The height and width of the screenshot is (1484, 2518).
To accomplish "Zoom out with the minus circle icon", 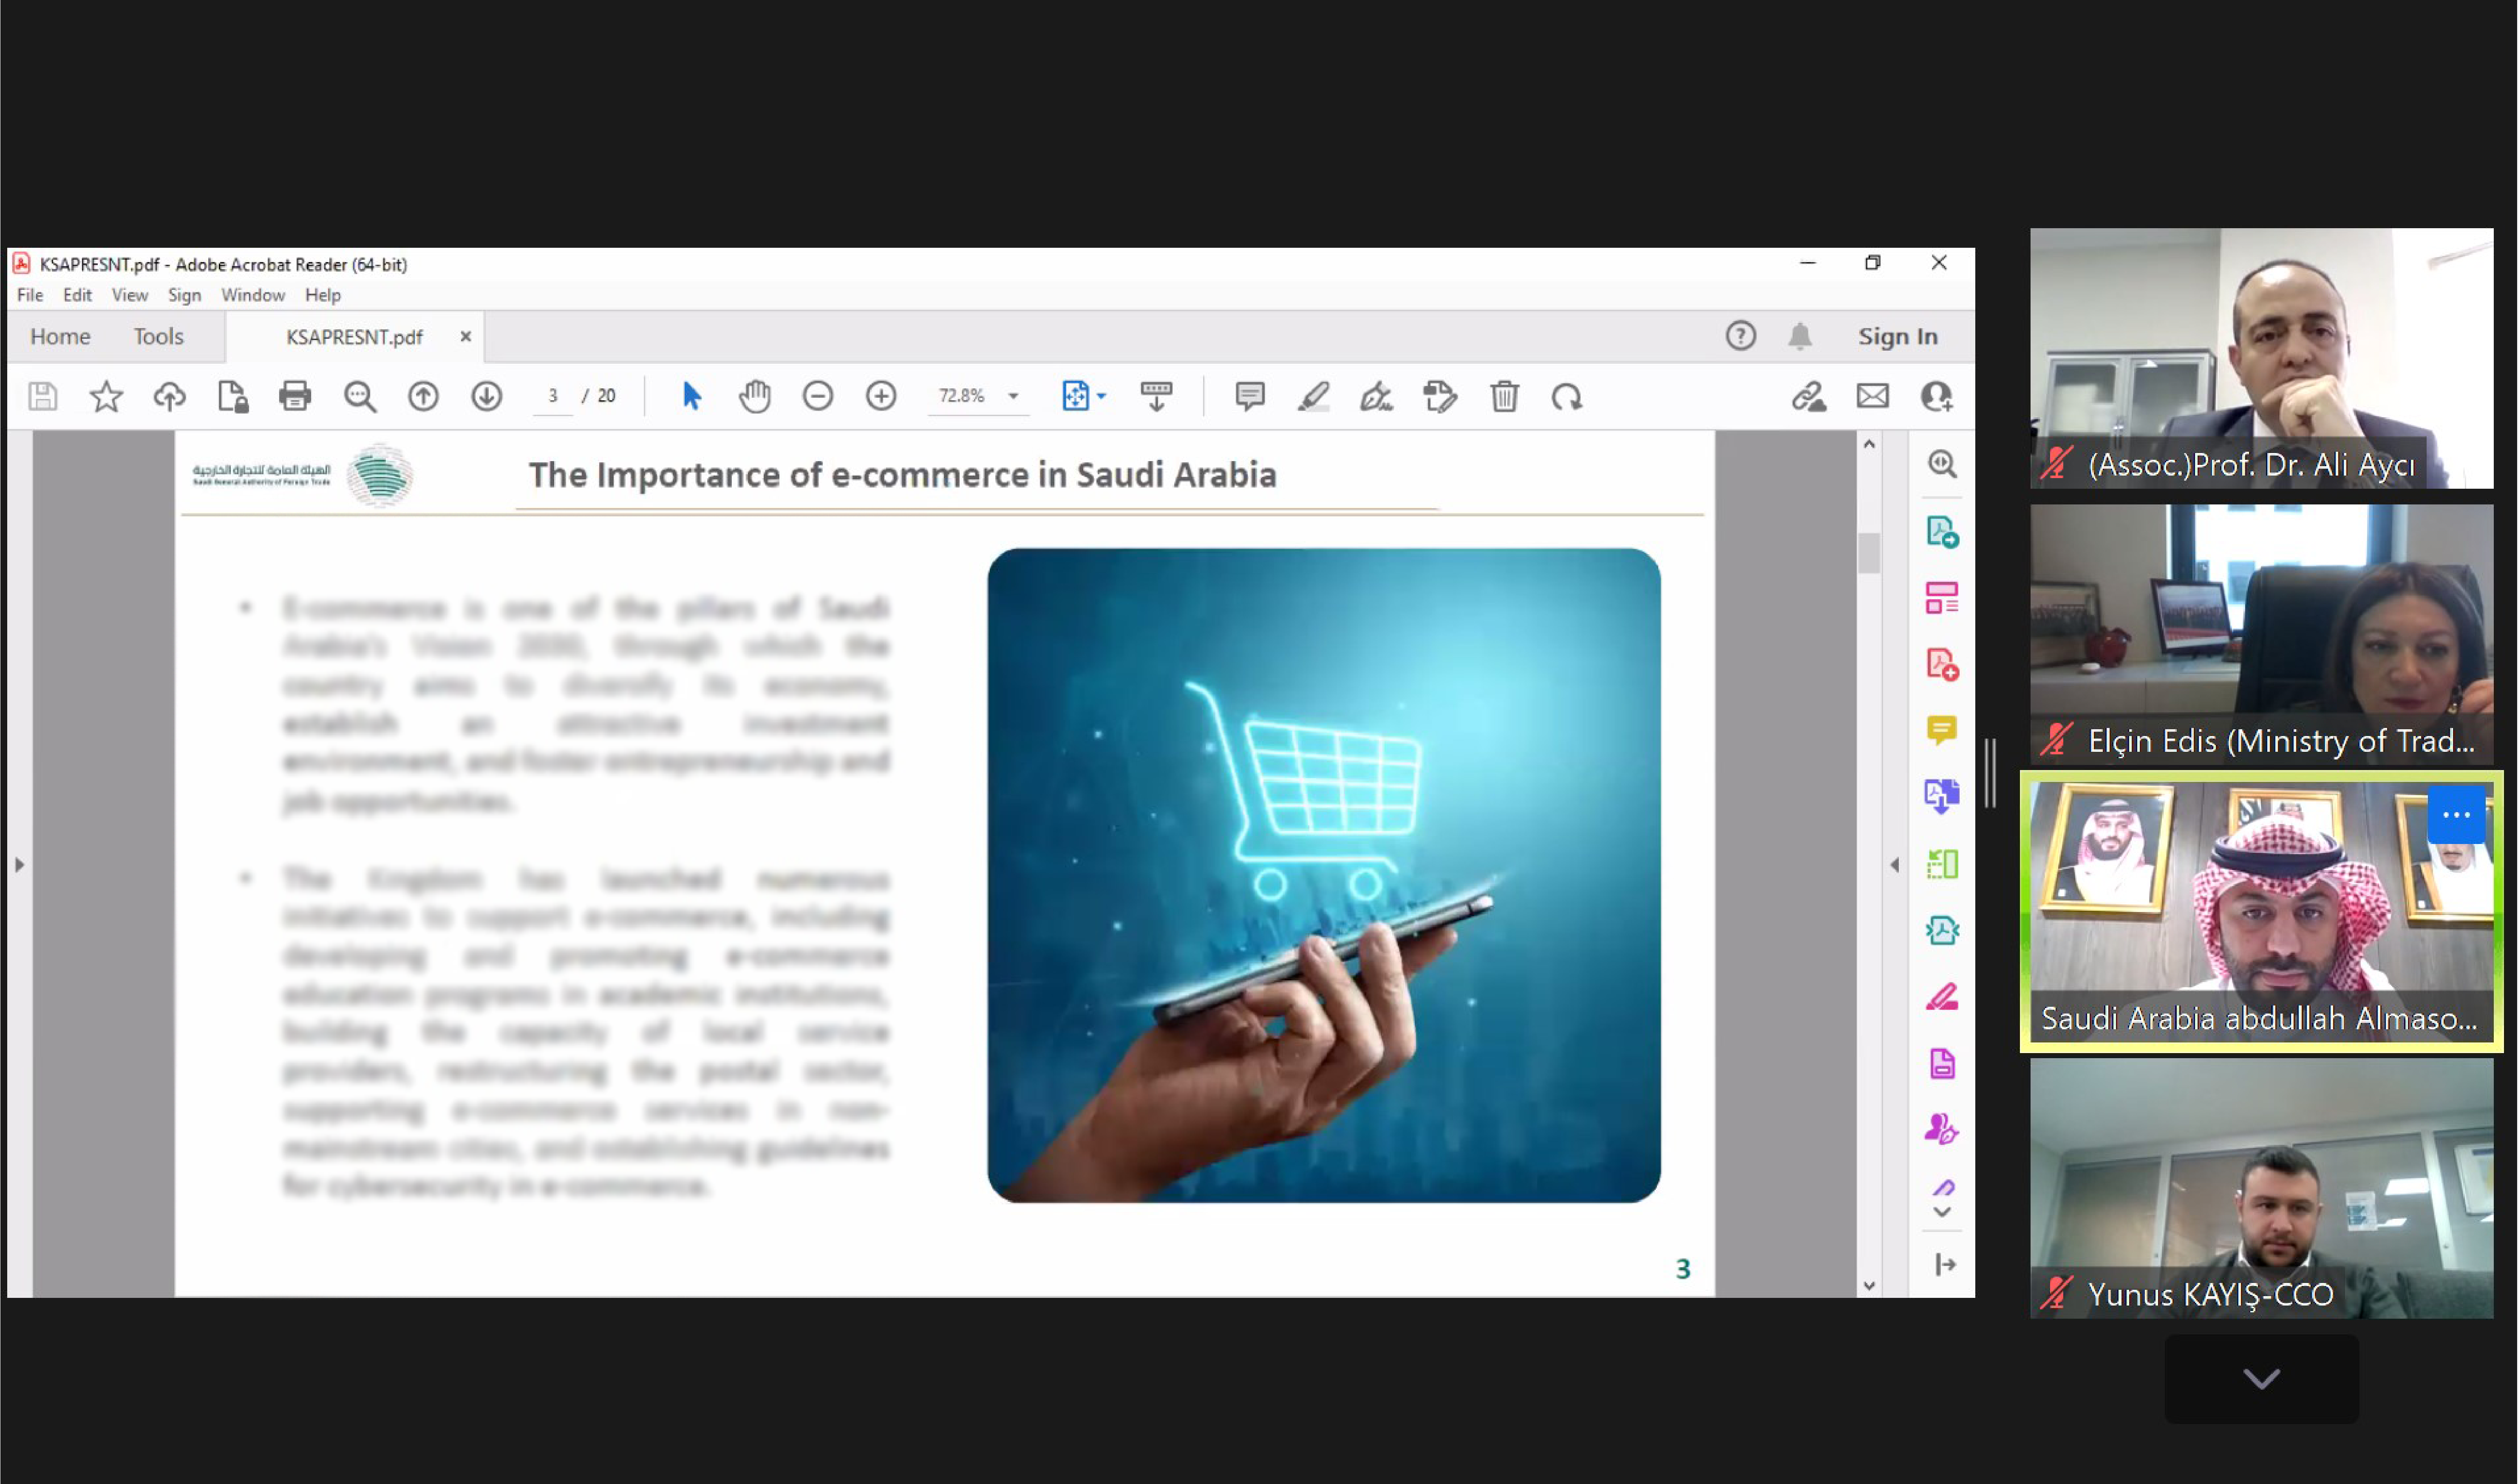I will click(818, 396).
